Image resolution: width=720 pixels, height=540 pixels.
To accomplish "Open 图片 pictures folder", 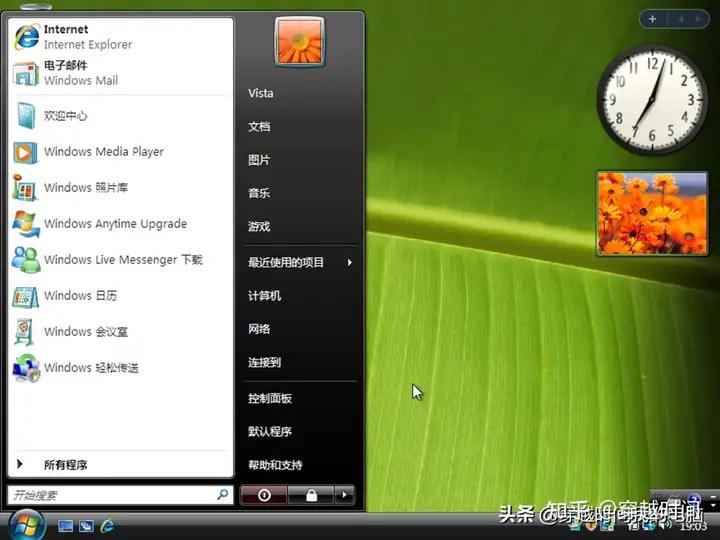I will pyautogui.click(x=259, y=160).
